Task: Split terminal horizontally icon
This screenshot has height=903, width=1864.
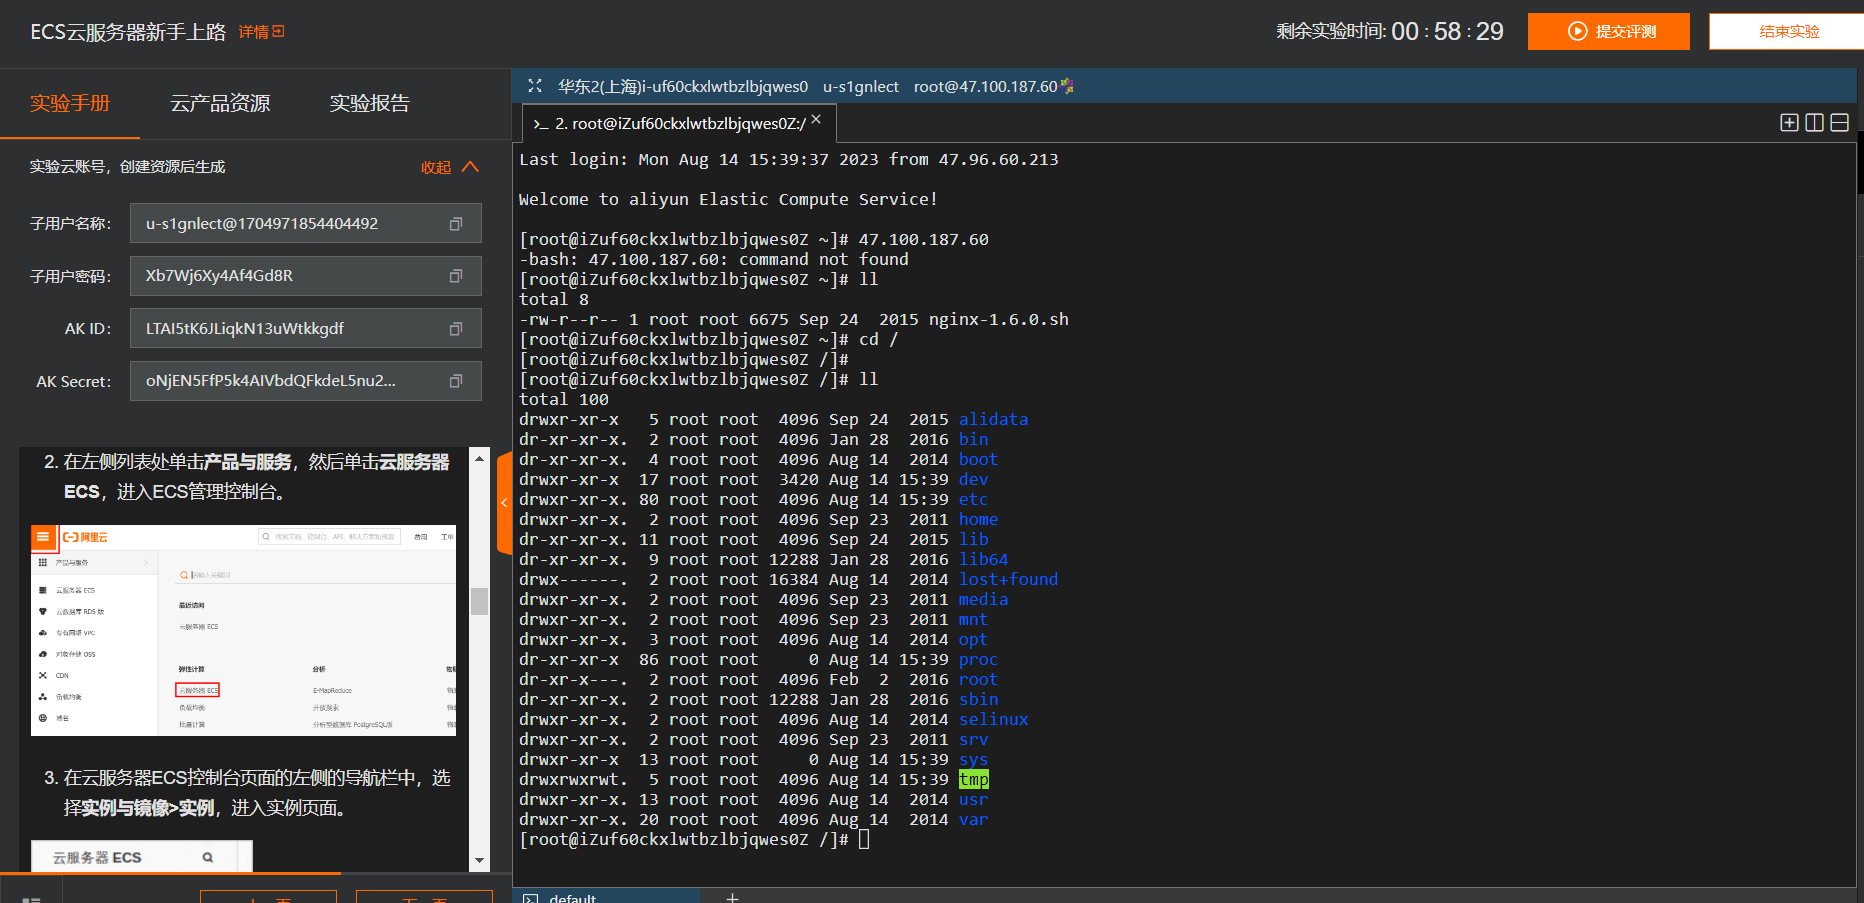Action: pyautogui.click(x=1839, y=122)
